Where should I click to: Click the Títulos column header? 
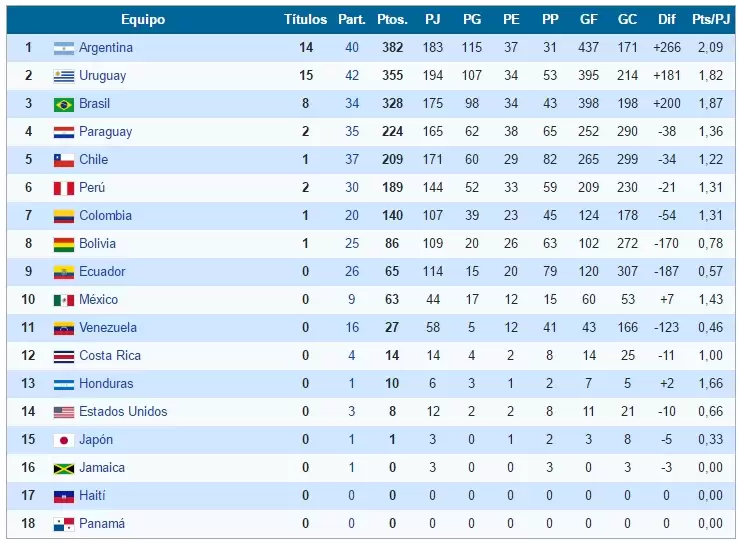(x=305, y=20)
